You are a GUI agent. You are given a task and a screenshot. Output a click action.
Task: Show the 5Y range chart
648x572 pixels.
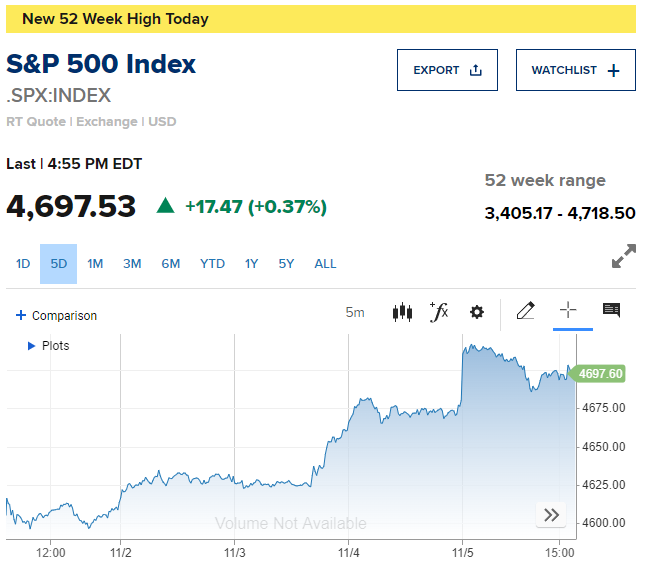286,264
